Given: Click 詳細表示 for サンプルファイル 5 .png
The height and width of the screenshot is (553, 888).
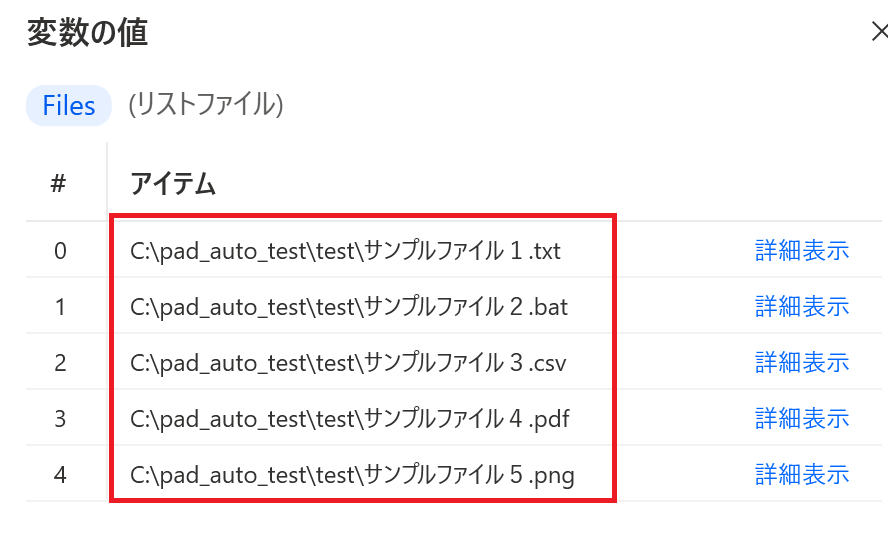Looking at the screenshot, I should tap(801, 474).
